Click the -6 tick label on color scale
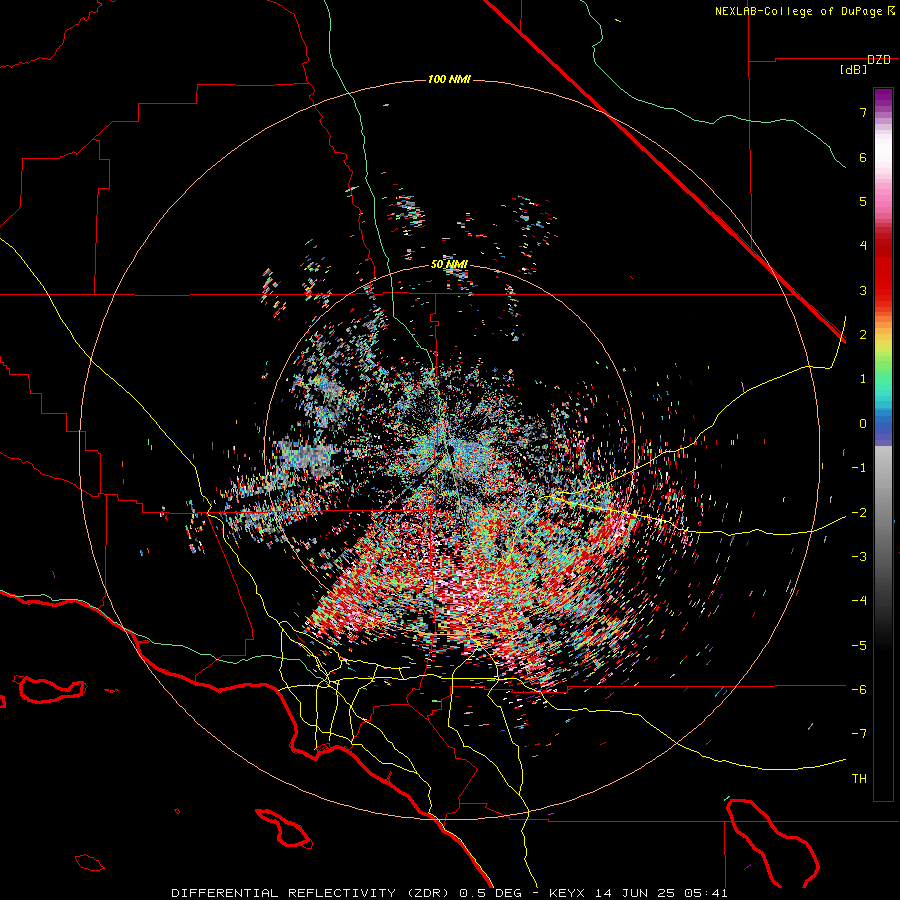Image resolution: width=900 pixels, height=900 pixels. pos(859,690)
